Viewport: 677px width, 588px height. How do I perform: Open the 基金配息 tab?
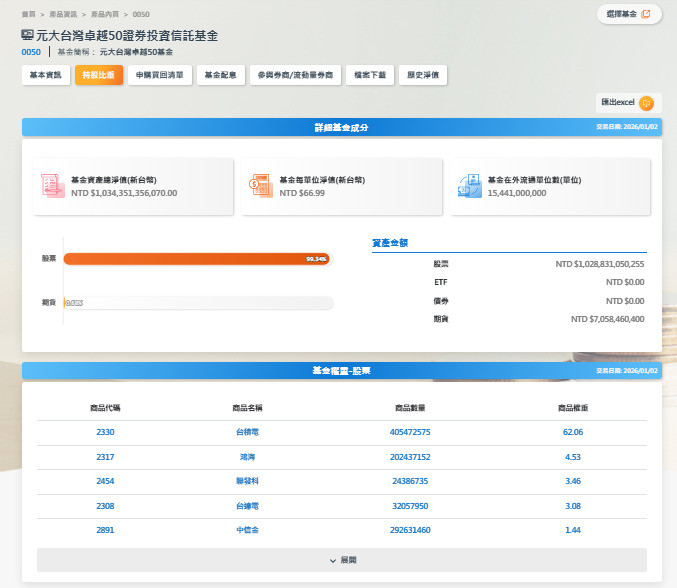[220, 75]
